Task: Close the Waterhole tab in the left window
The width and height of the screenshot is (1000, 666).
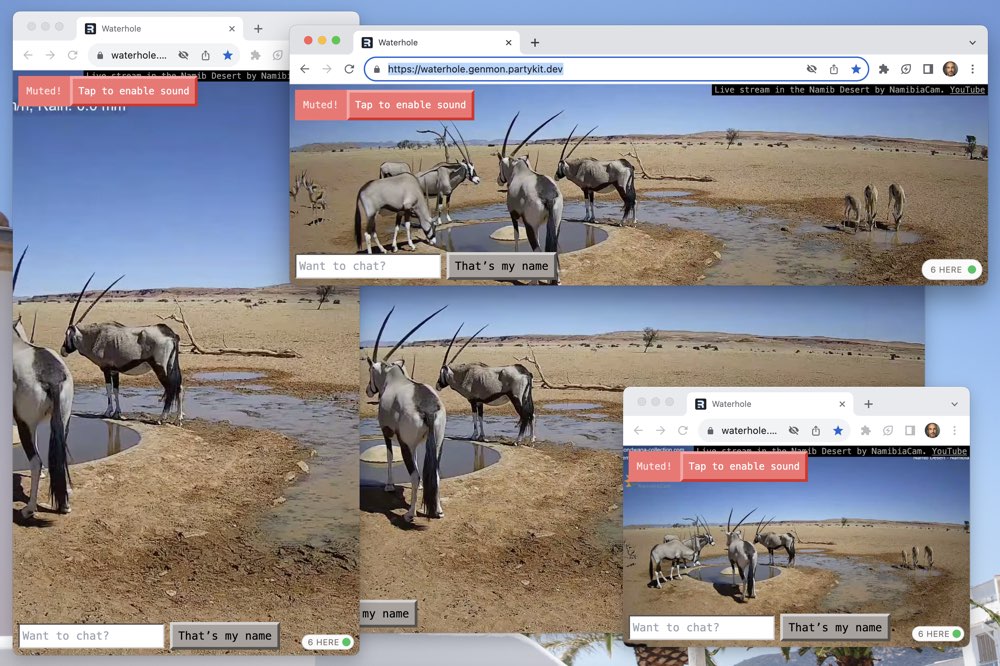Action: click(232, 29)
